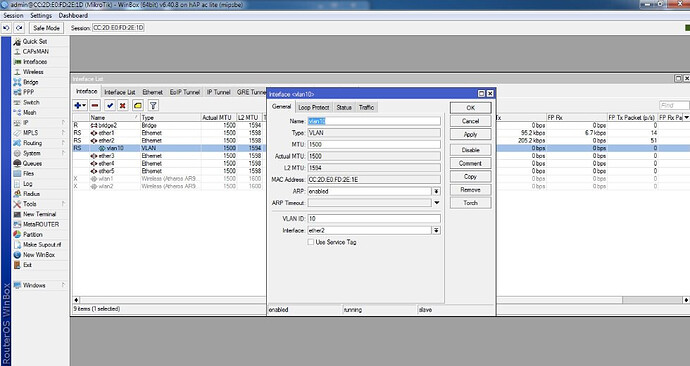Expand MPLS submenu in sidebar
The width and height of the screenshot is (690, 366).
tap(64, 132)
